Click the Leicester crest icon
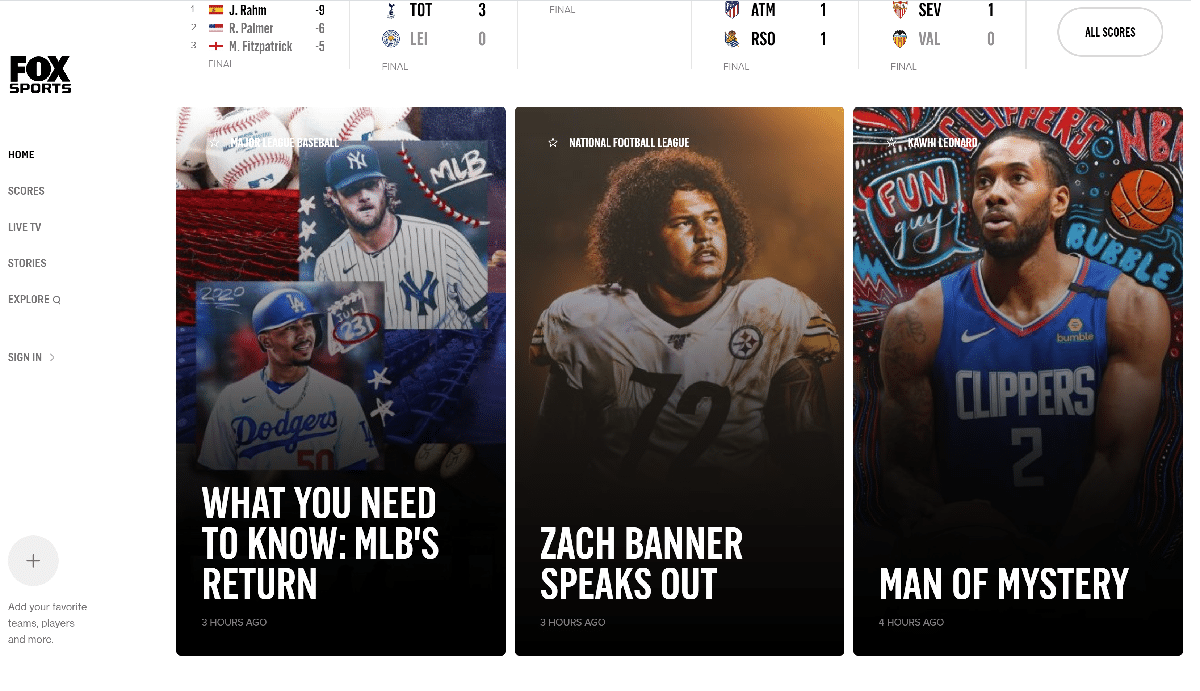1200x691 pixels. [391, 39]
